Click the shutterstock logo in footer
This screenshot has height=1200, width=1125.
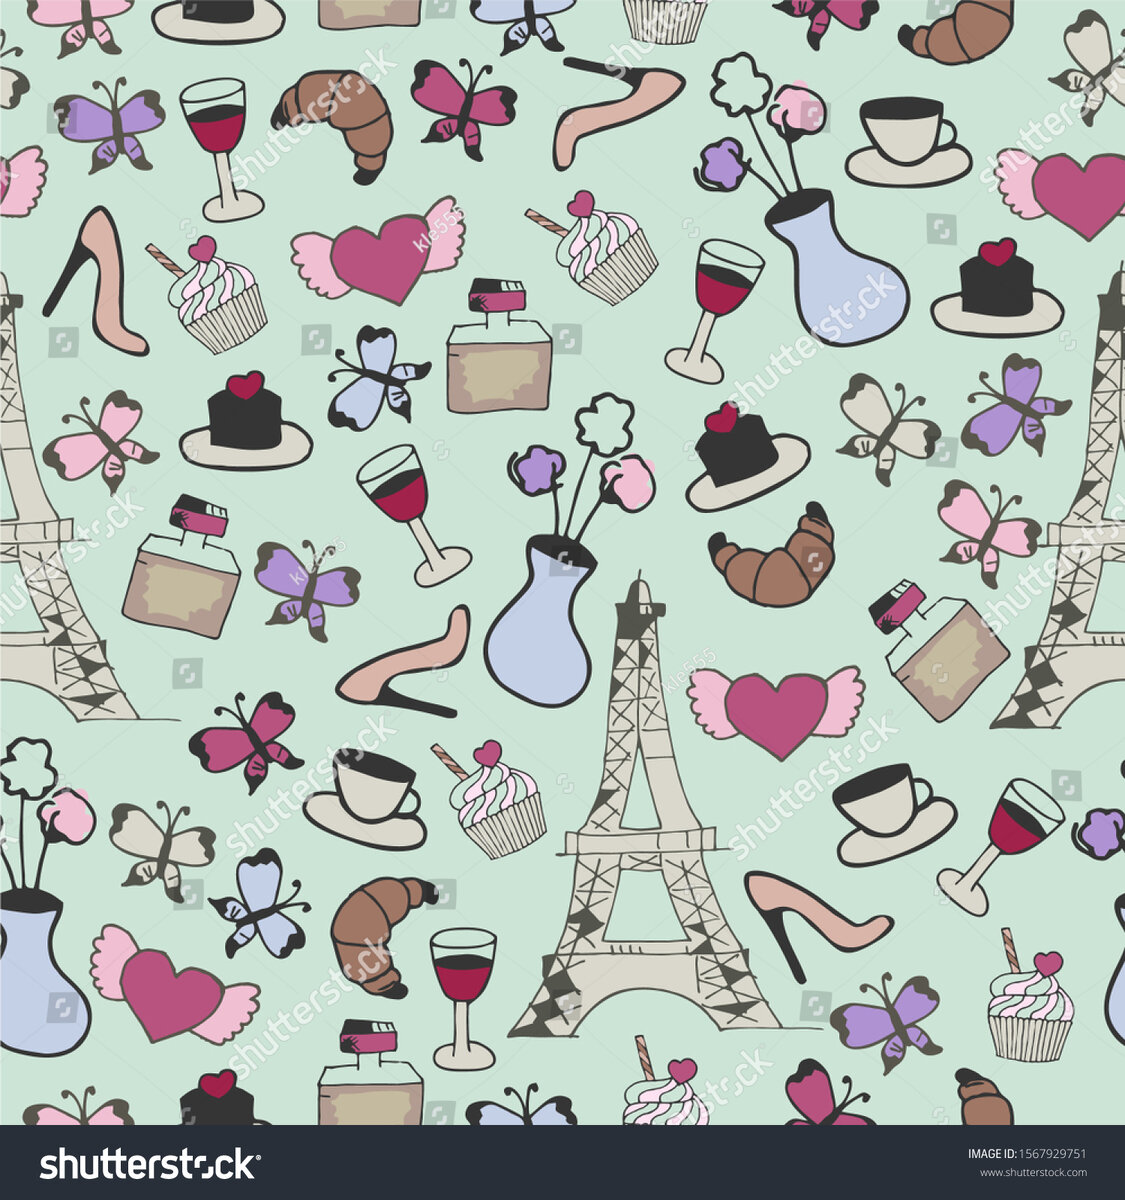tap(148, 1164)
